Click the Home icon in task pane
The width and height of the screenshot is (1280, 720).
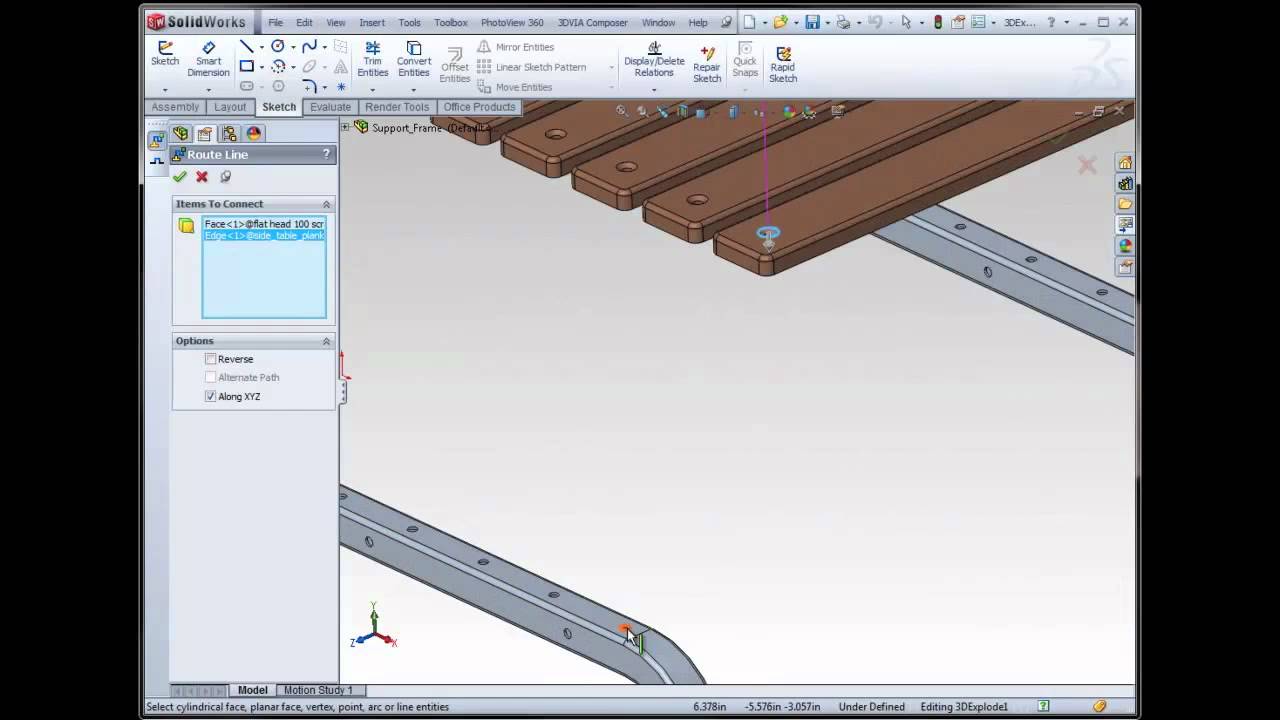click(1125, 163)
